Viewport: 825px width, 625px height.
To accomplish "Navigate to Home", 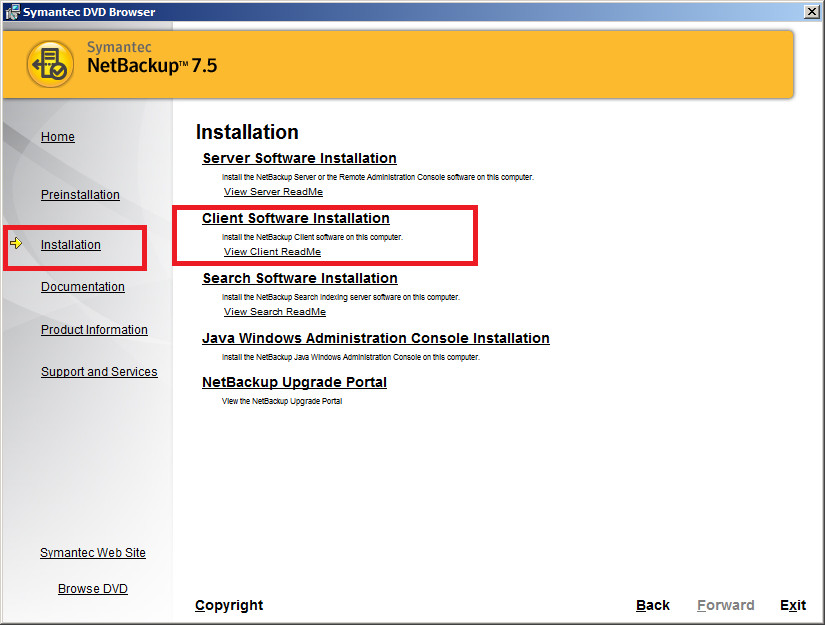I will [57, 137].
